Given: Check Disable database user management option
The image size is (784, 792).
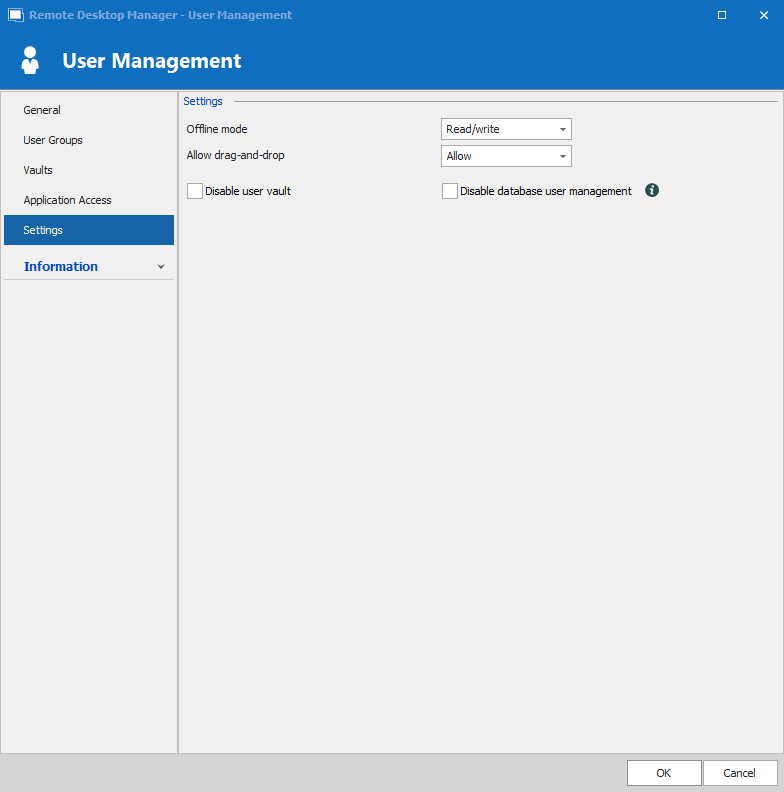Looking at the screenshot, I should click(x=450, y=191).
